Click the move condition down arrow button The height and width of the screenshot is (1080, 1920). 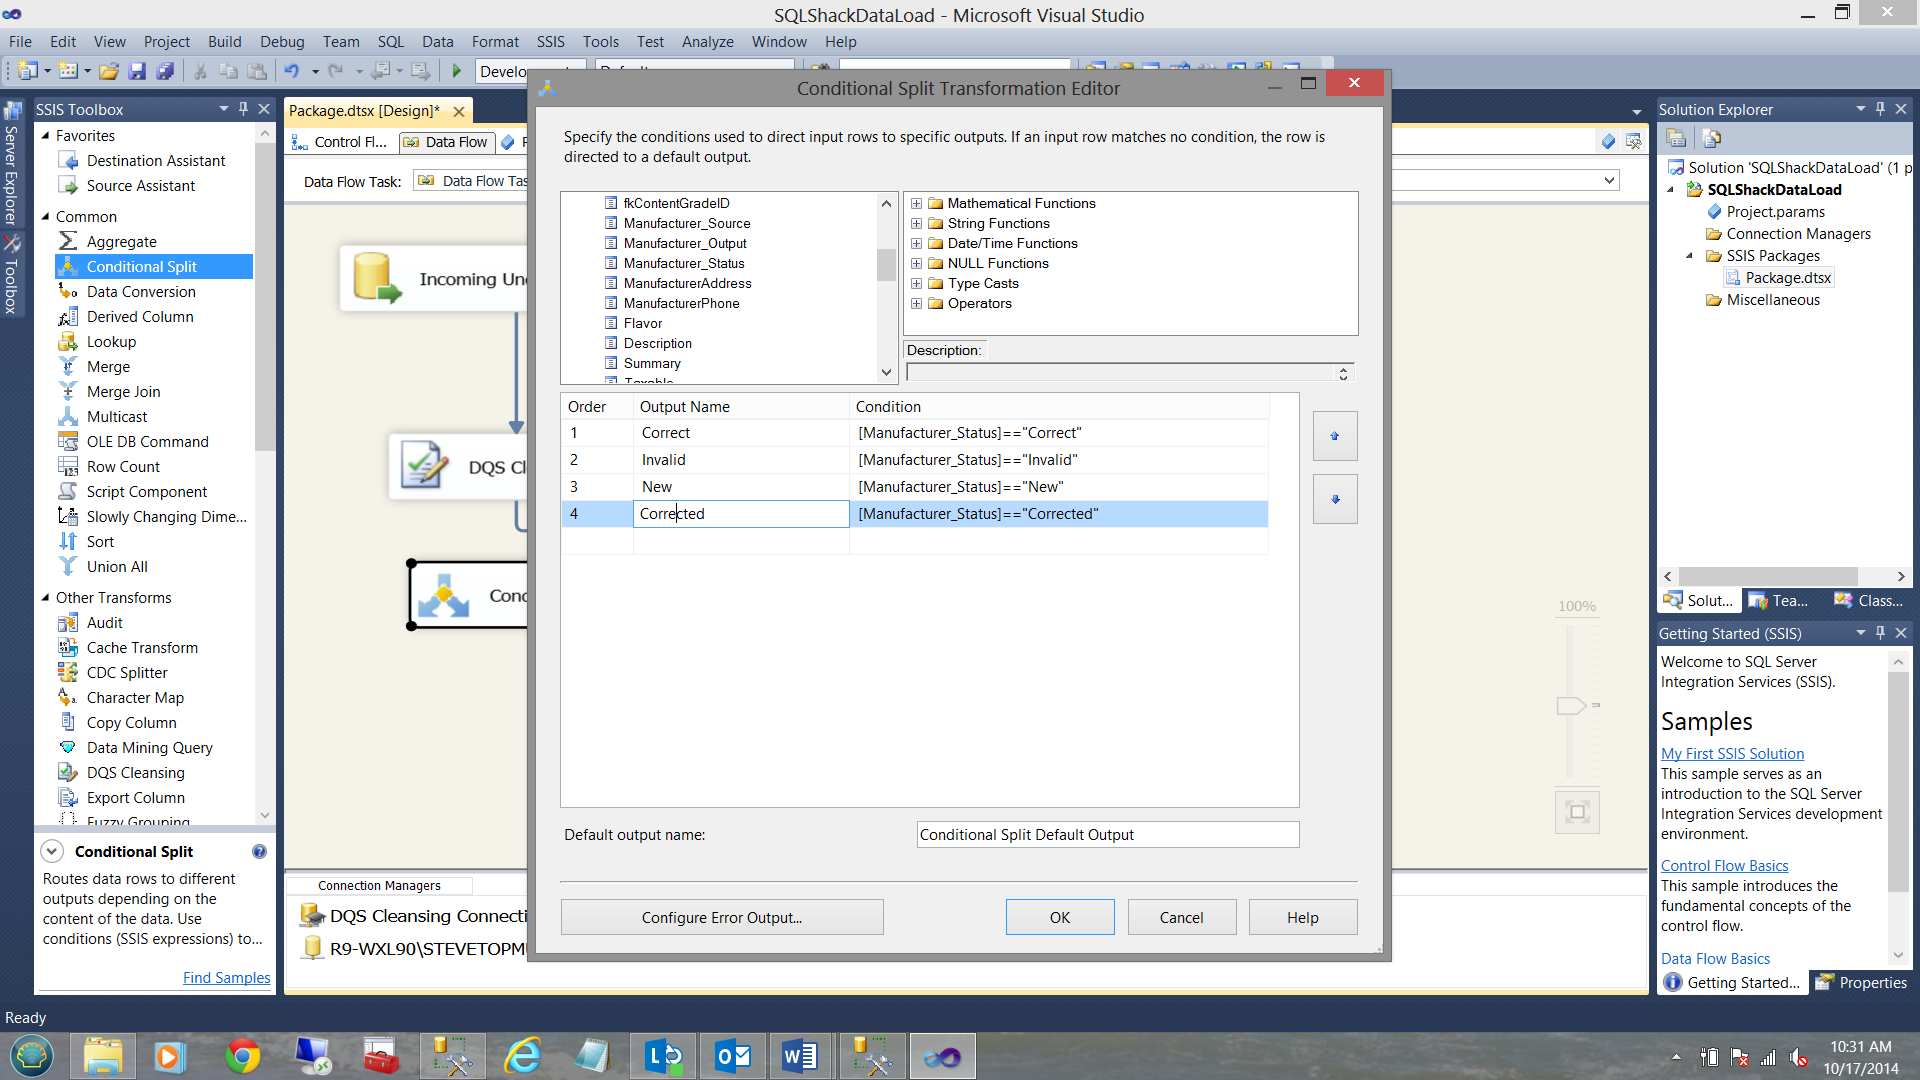click(x=1334, y=499)
